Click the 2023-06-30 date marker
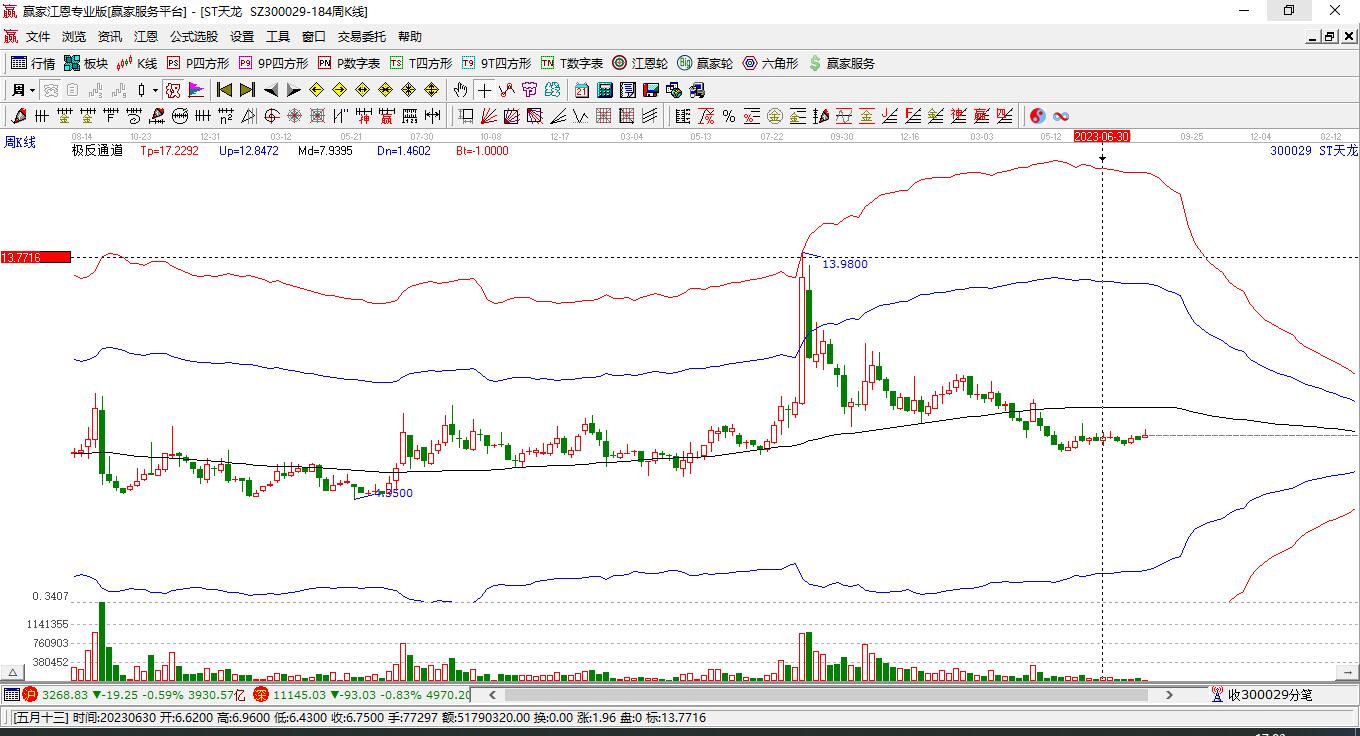The image size is (1360, 736). 1102,136
